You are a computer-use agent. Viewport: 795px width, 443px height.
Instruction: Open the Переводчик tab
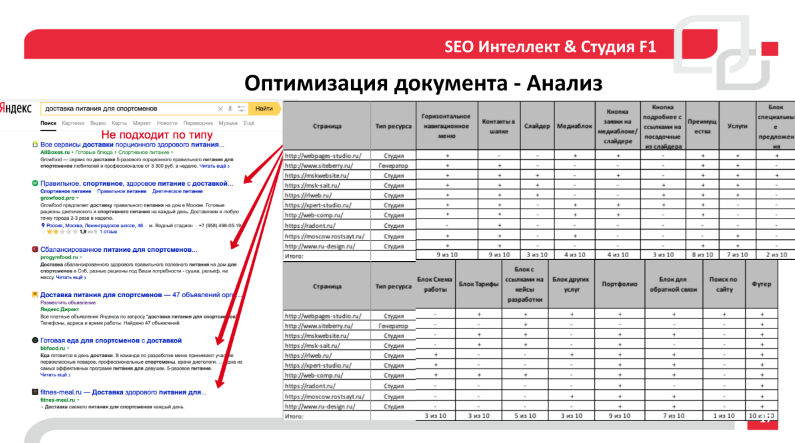[x=198, y=123]
